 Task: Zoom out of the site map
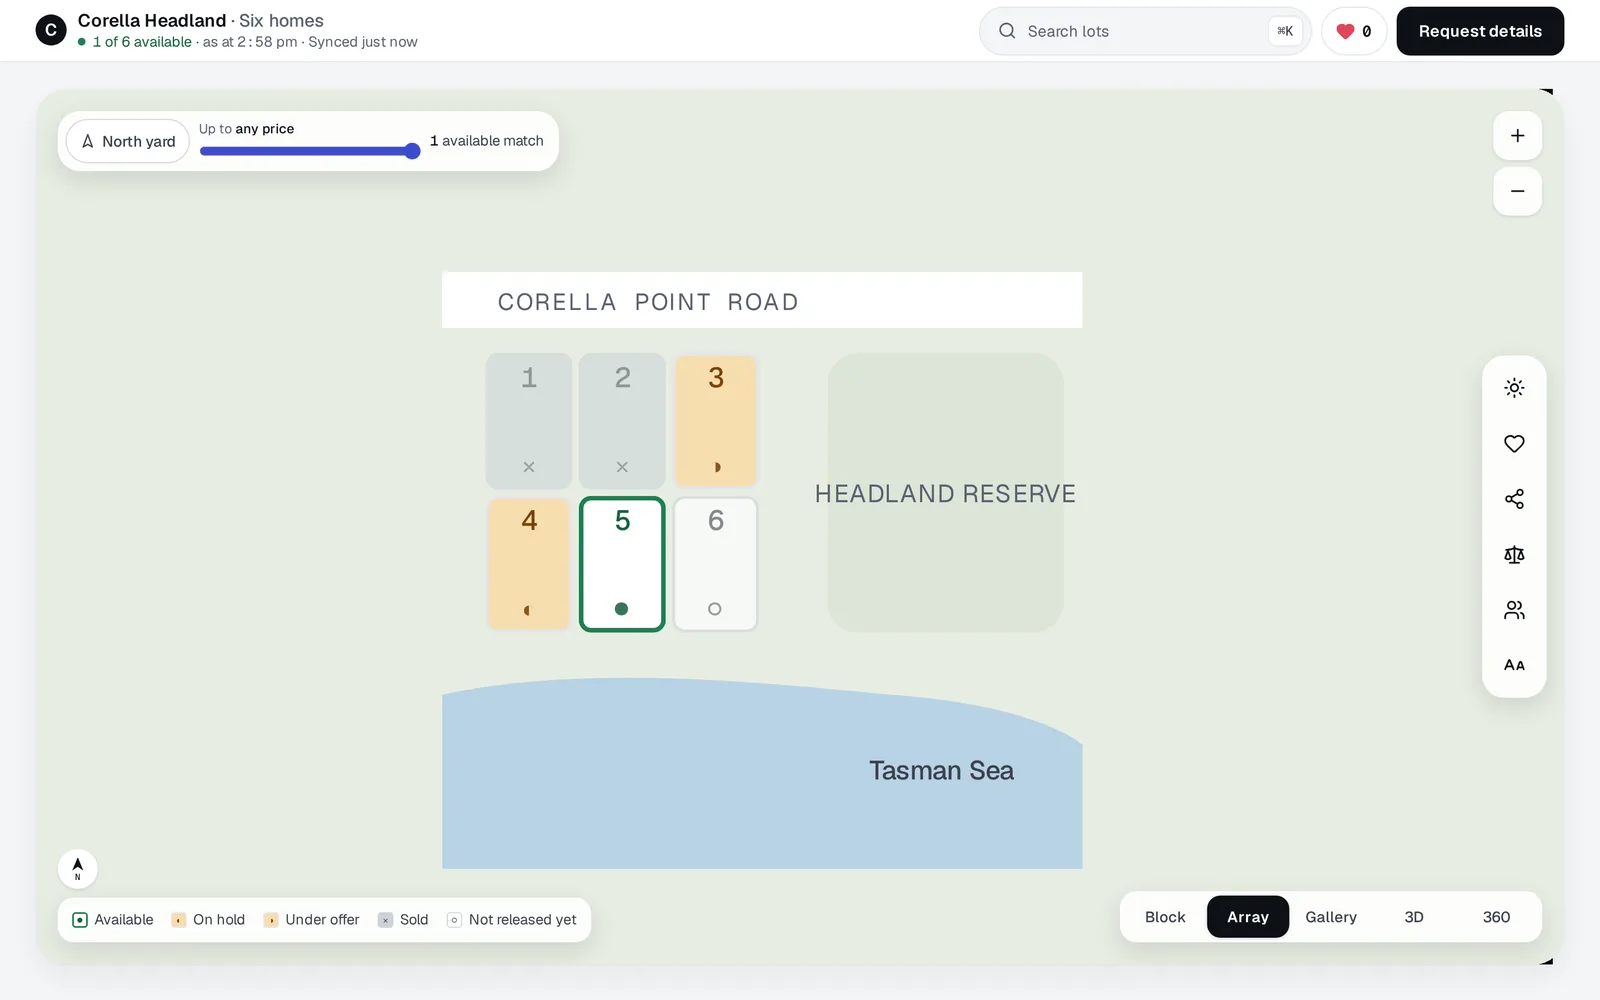click(x=1517, y=191)
